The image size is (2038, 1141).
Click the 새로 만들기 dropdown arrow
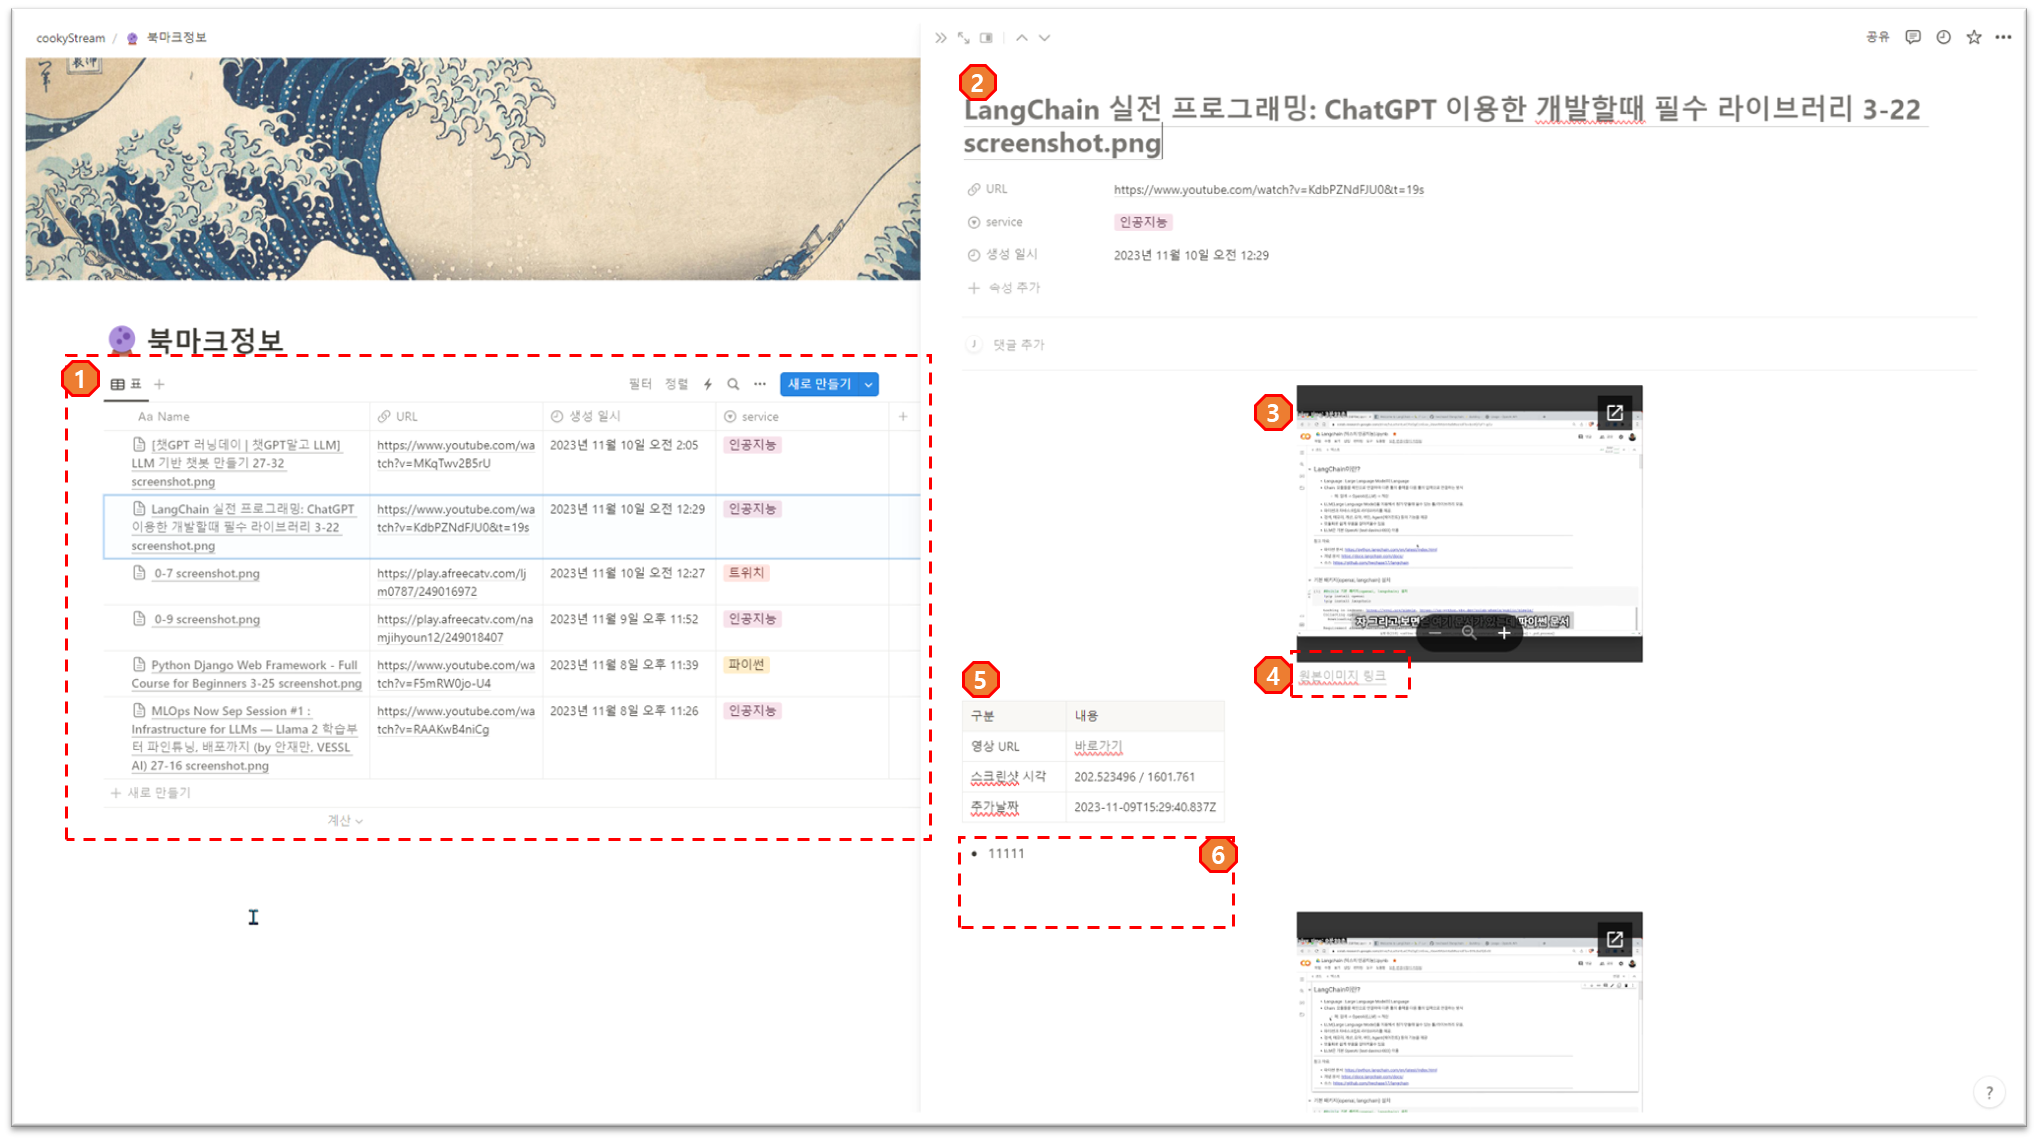868,384
